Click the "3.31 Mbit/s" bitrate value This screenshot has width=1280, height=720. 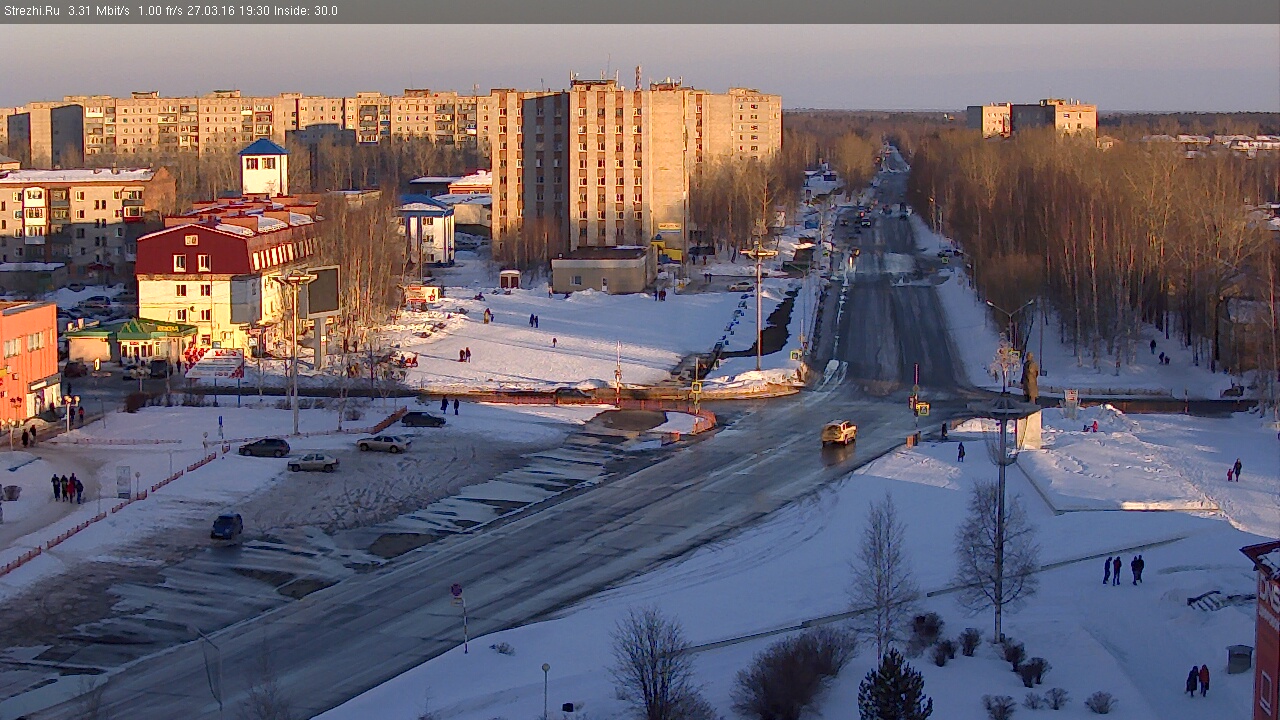pos(99,11)
